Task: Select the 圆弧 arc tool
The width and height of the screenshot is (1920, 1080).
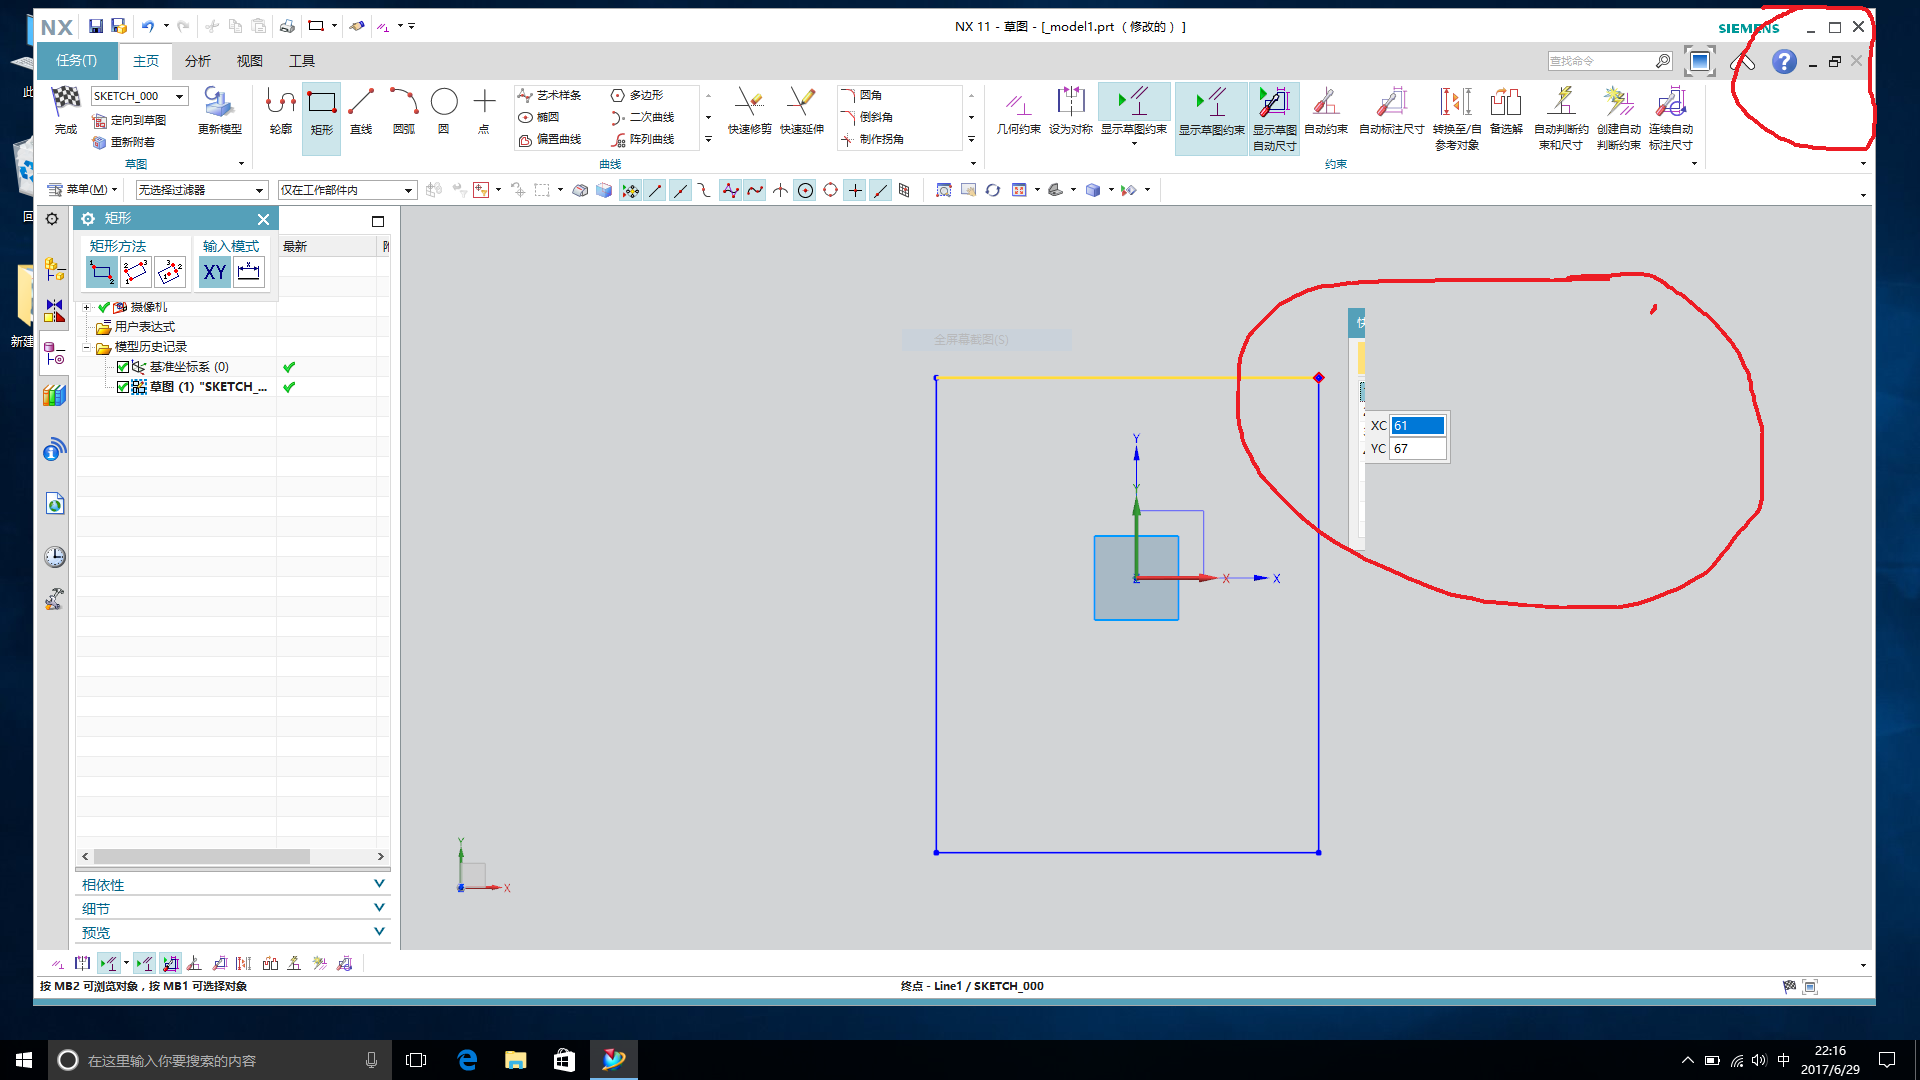Action: [x=403, y=110]
